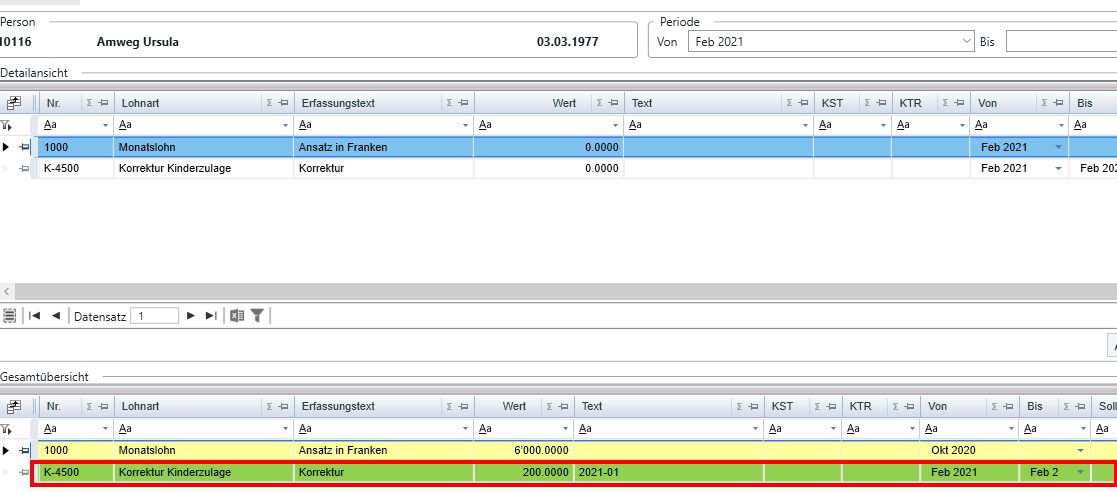Click sigma icon in Gesamtübersicht Wert column
Image resolution: width=1117 pixels, height=492 pixels.
click(550, 407)
